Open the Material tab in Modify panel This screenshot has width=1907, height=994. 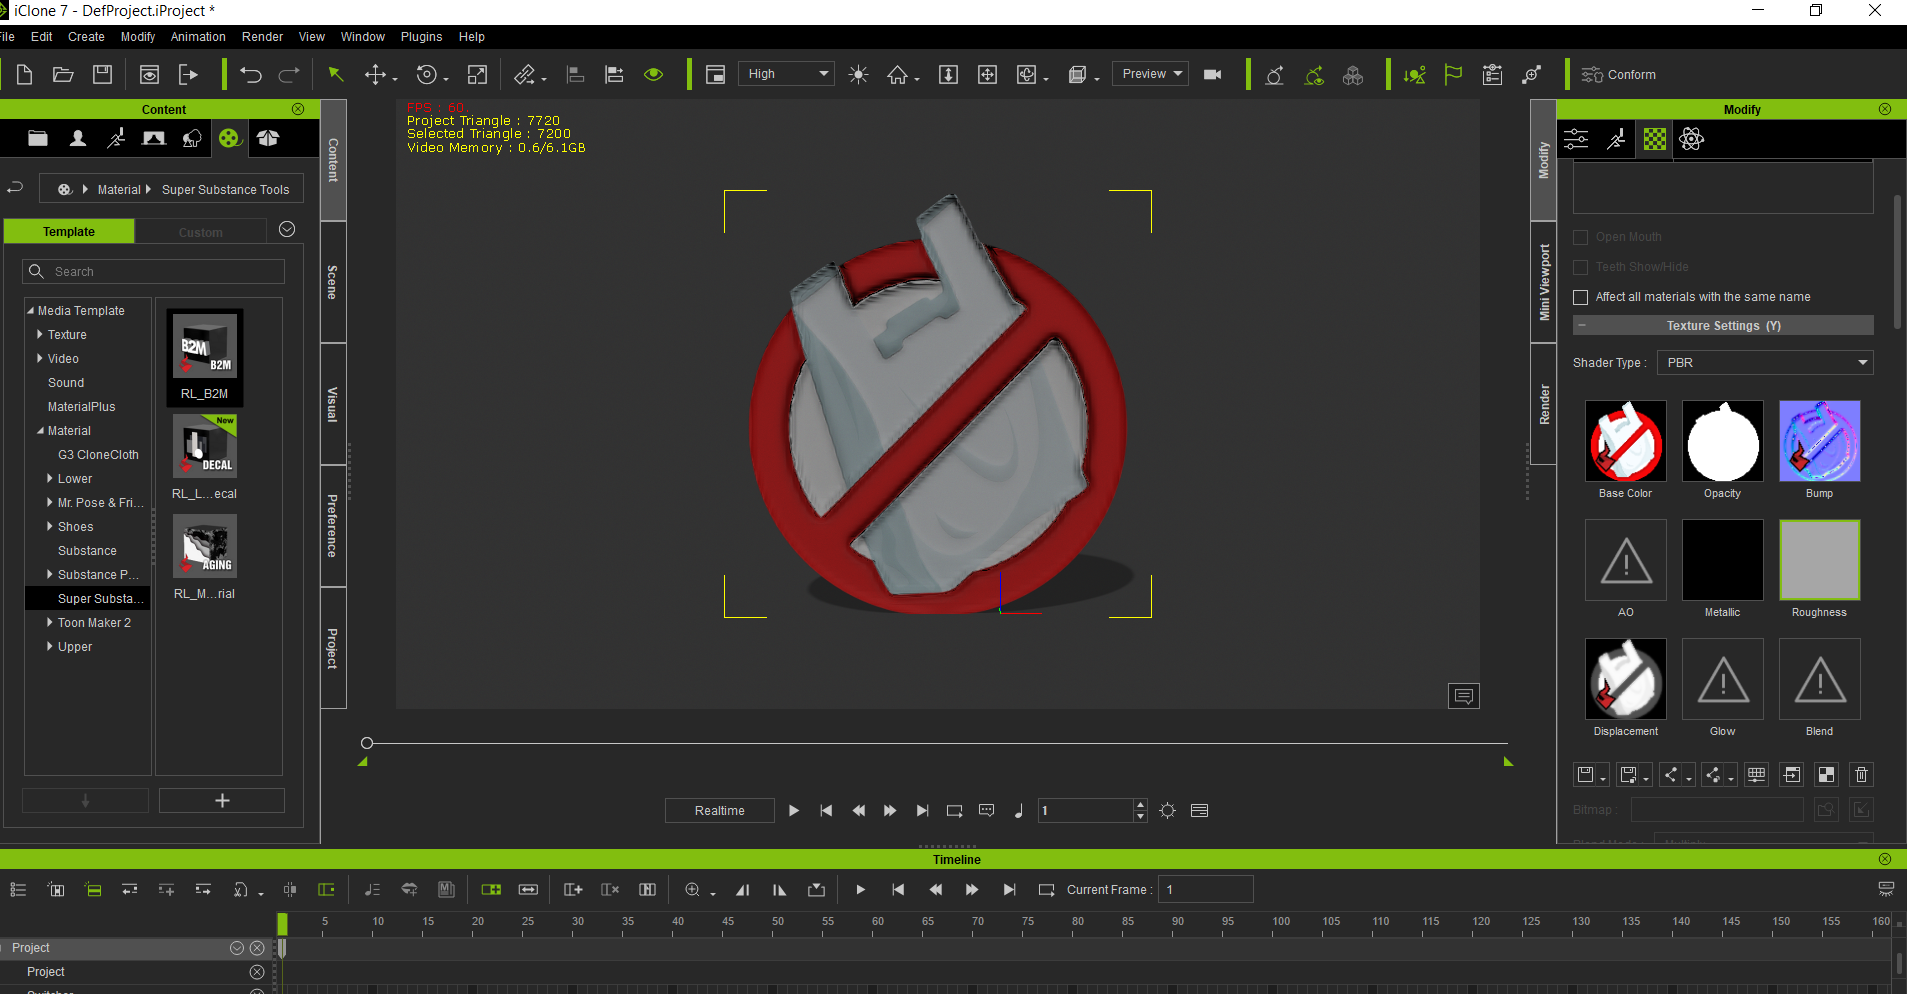point(1655,139)
